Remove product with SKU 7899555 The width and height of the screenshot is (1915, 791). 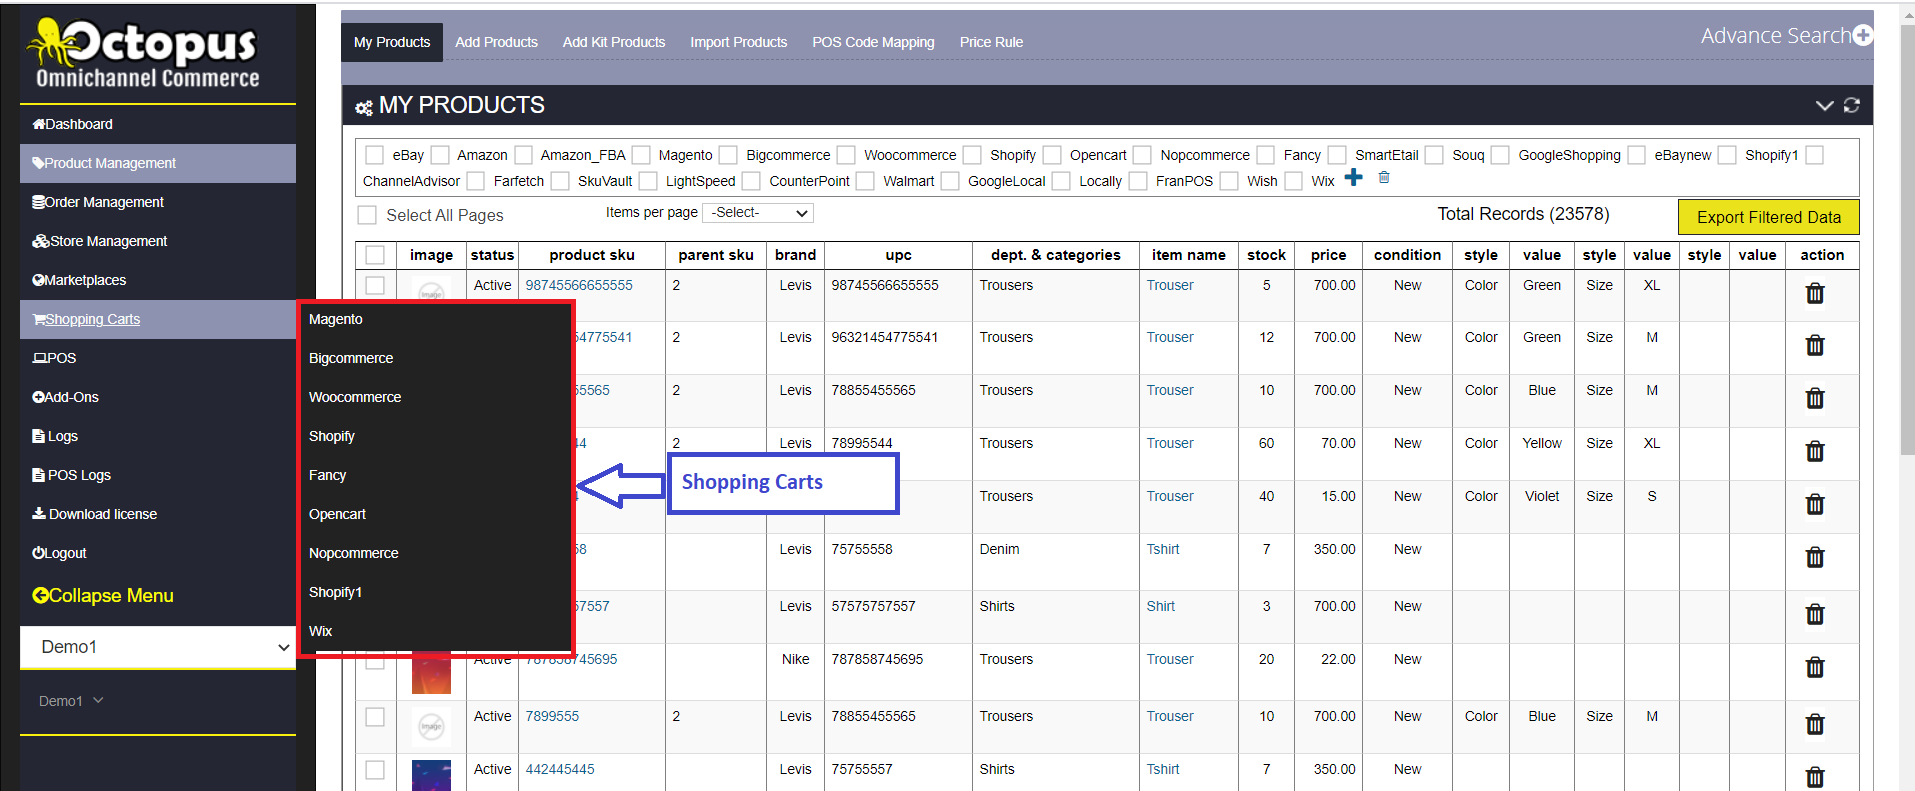[1815, 724]
